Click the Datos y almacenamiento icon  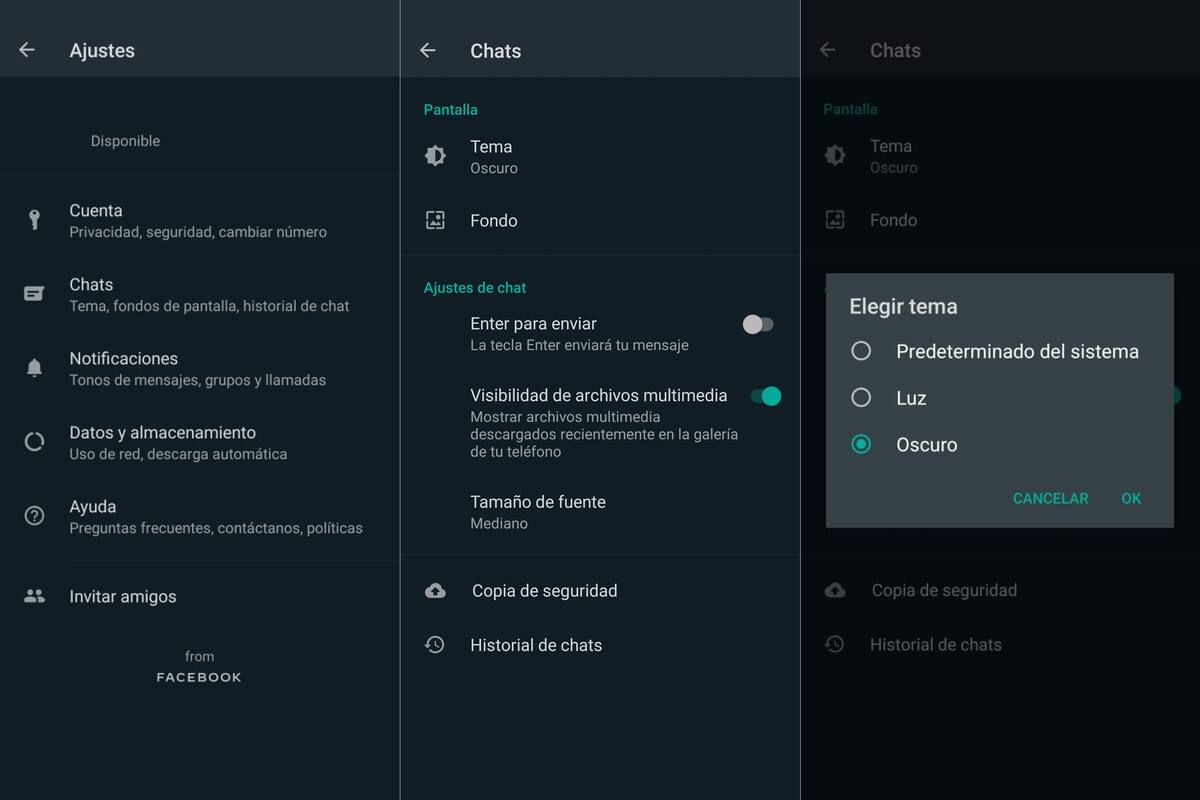(36, 441)
